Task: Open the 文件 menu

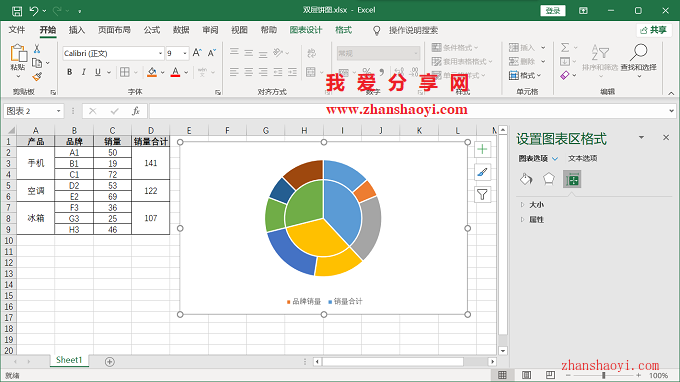Action: pyautogui.click(x=17, y=30)
